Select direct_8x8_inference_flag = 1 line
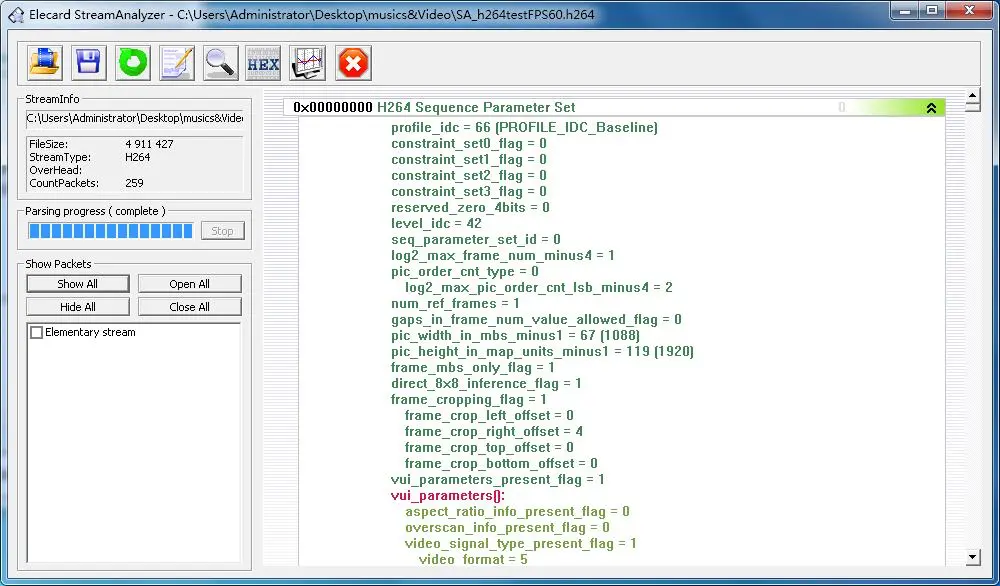The image size is (1000, 586). [x=486, y=383]
